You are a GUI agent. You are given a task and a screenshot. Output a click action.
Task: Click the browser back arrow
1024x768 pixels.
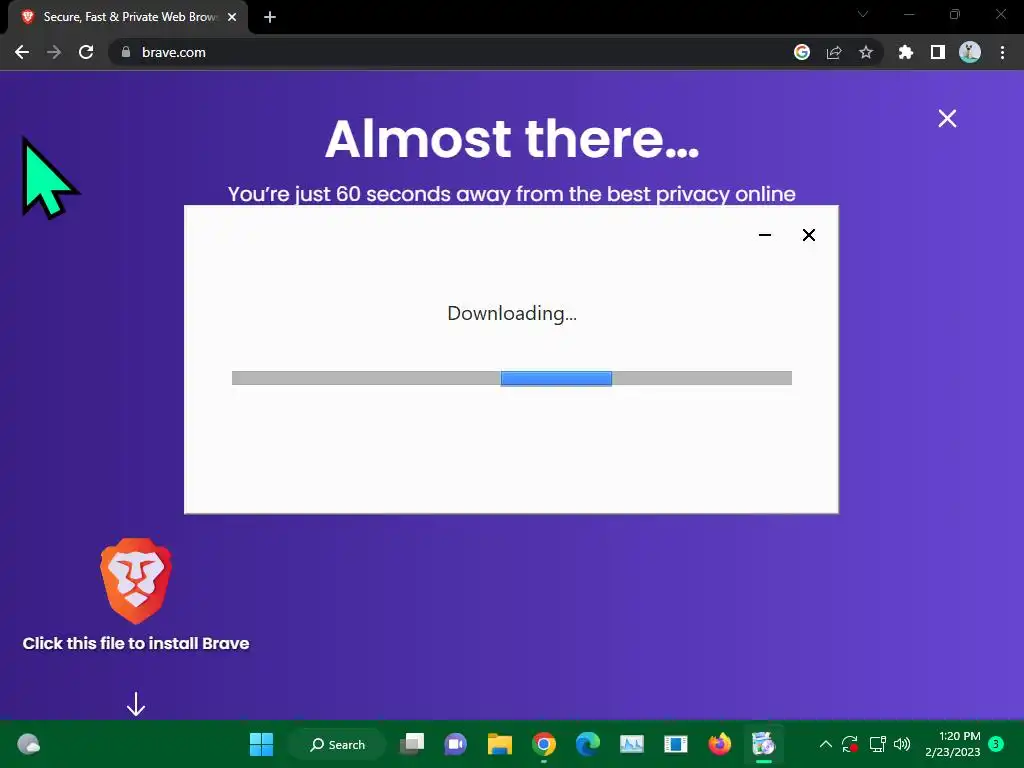(22, 52)
